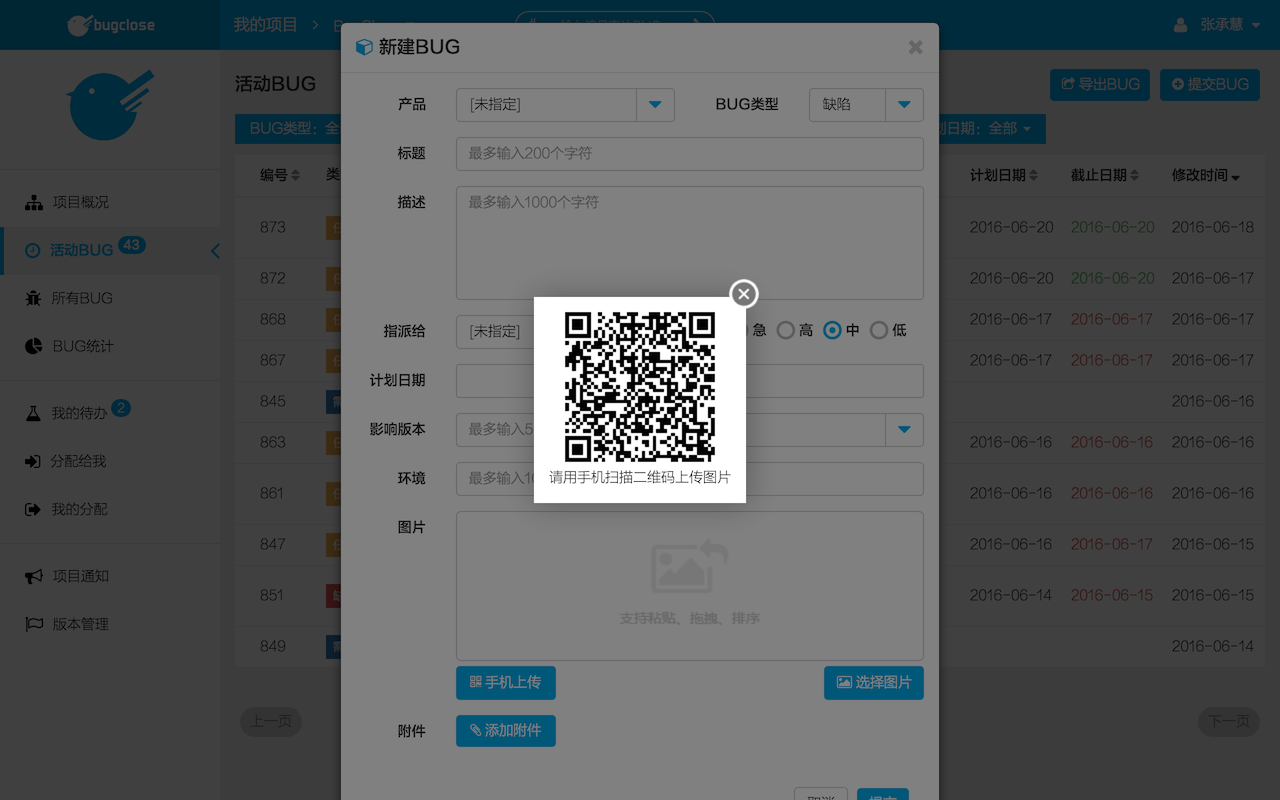Close the 新建BUG dialog
The image size is (1280, 800).
coord(915,47)
